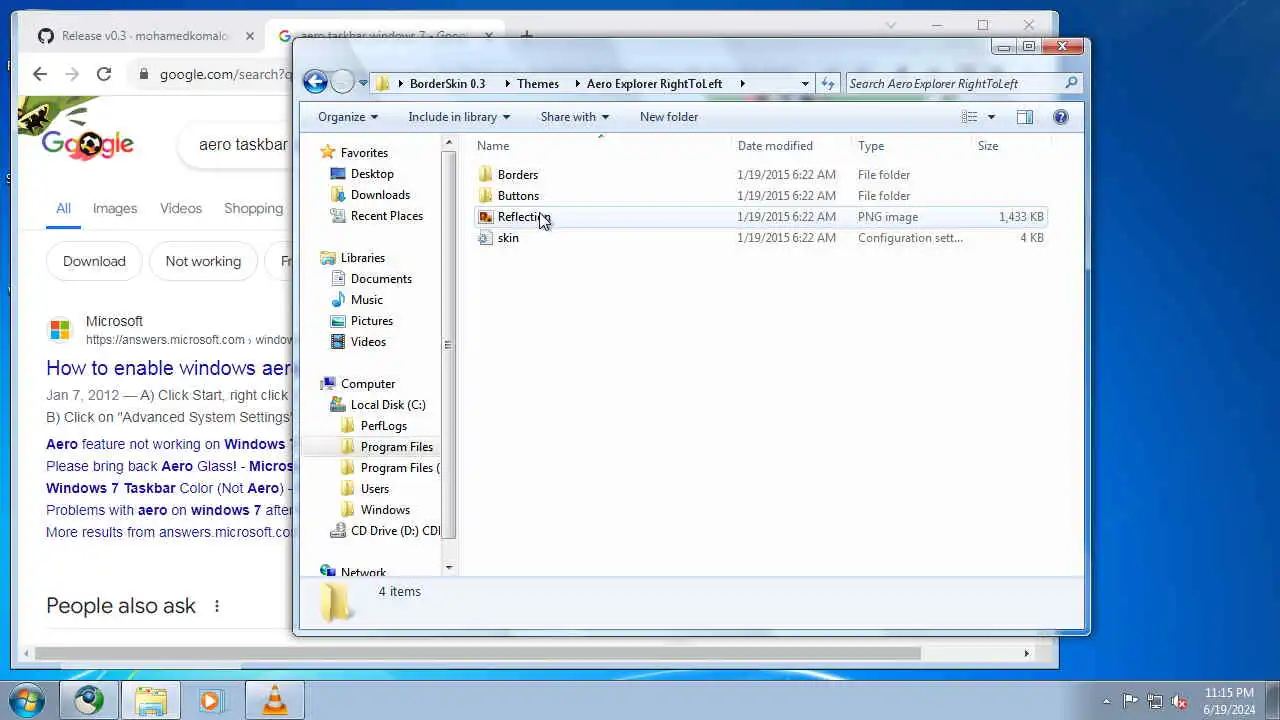1280x720 pixels.
Task: Select the Reflection PNG file icon
Action: [486, 217]
